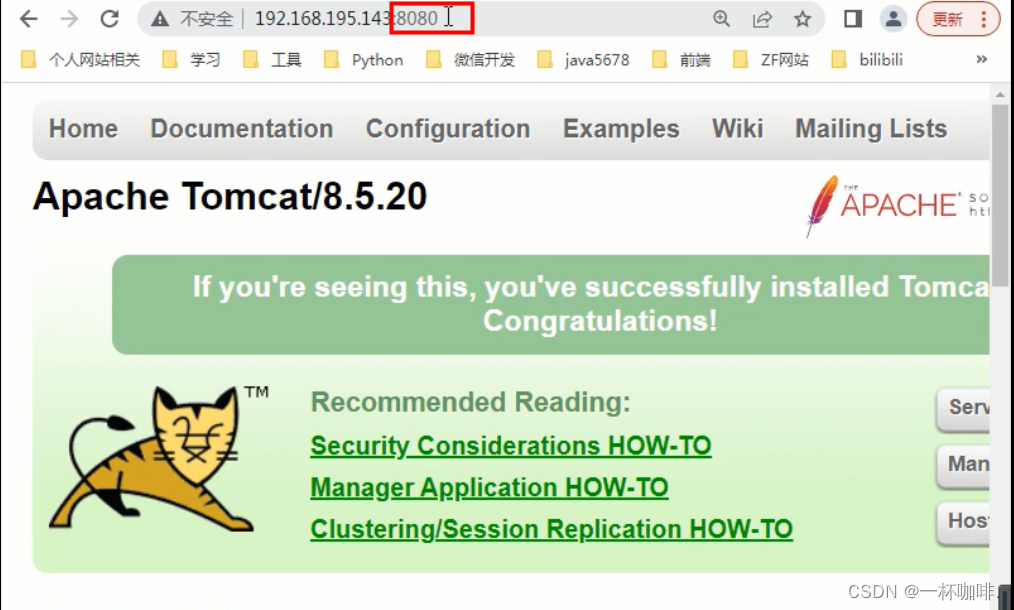Select Wiki in Tomcat navigation

pos(737,129)
